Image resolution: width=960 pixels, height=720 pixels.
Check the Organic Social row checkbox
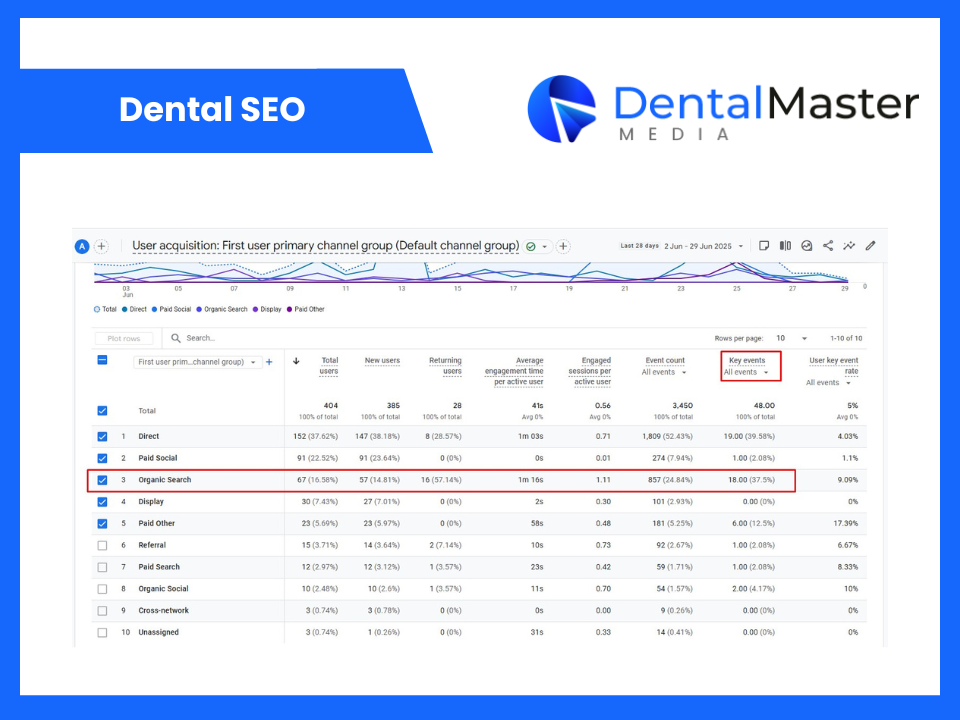102,589
